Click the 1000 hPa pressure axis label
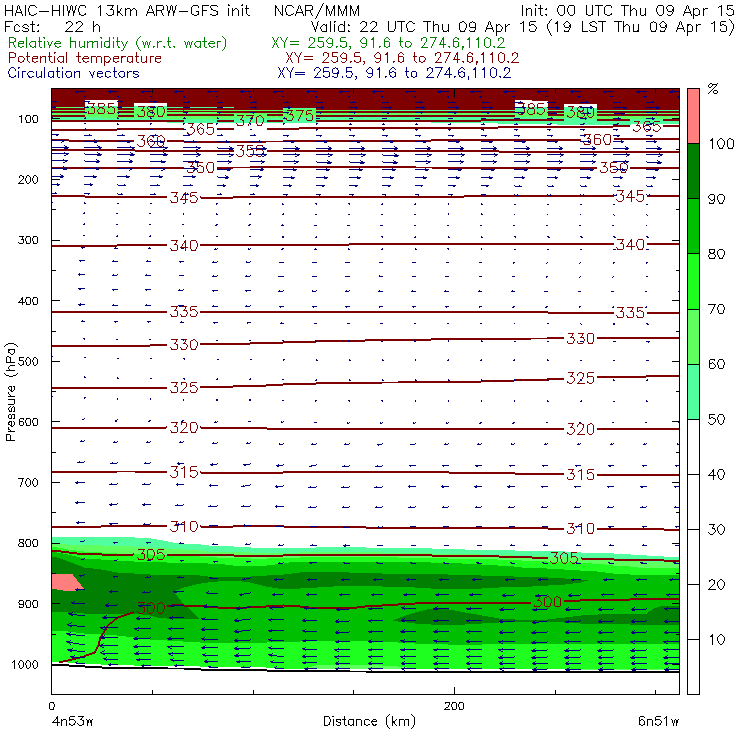The image size is (740, 740). [25, 664]
